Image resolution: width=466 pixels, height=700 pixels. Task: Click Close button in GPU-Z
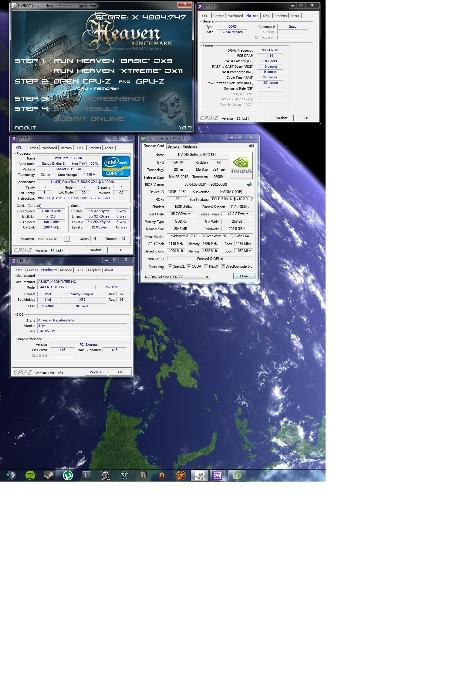pyautogui.click(x=244, y=277)
